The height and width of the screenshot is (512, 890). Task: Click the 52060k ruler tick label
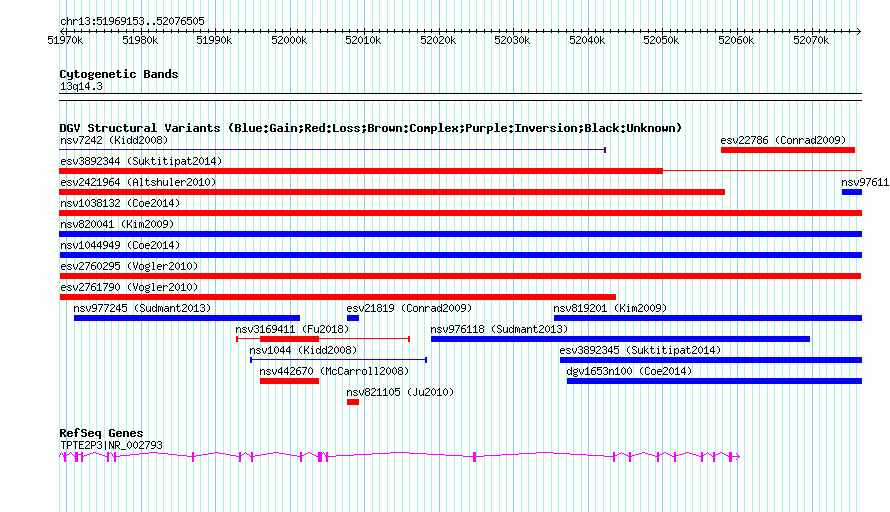coord(736,40)
